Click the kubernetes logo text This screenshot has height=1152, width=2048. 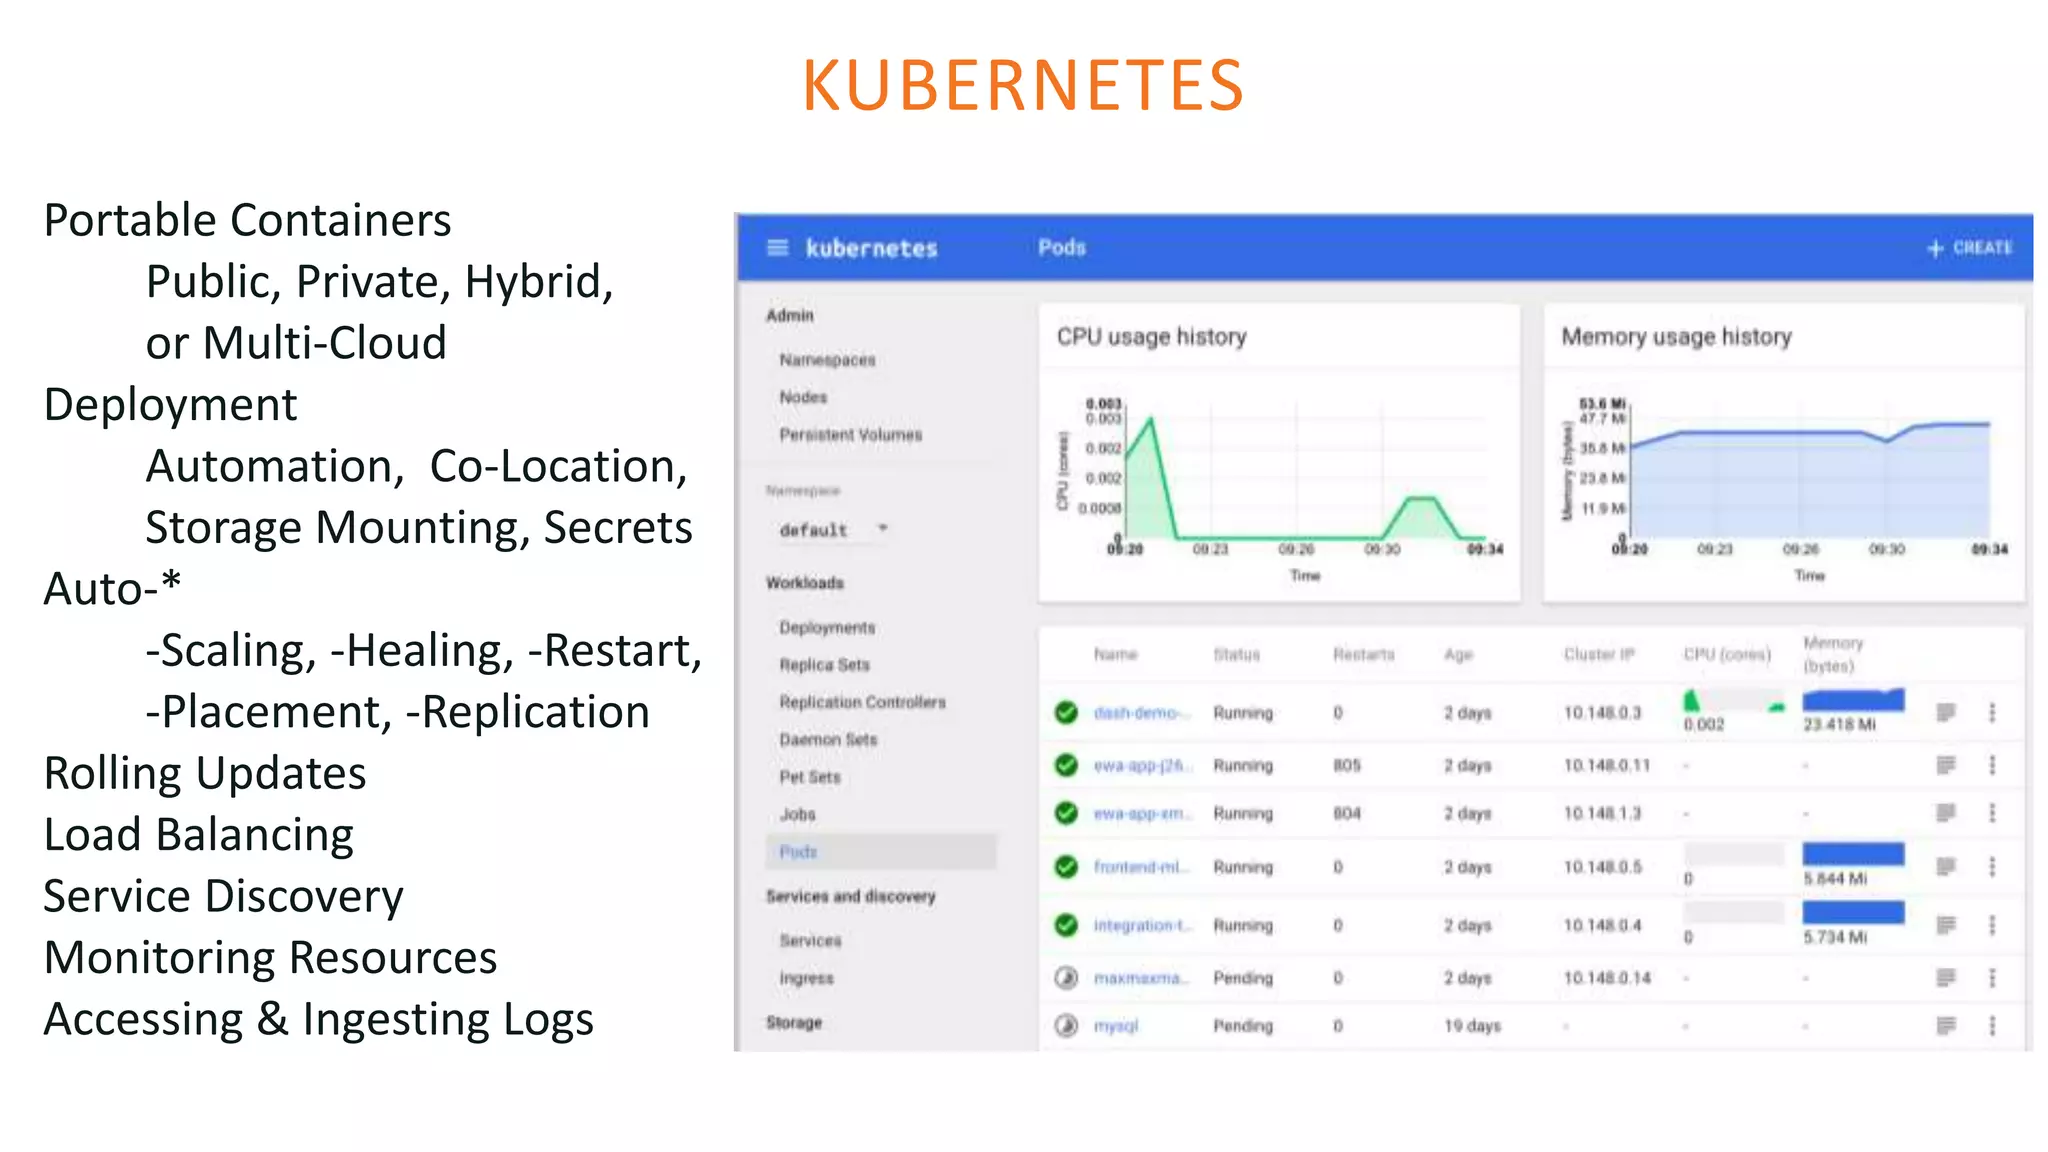[871, 248]
